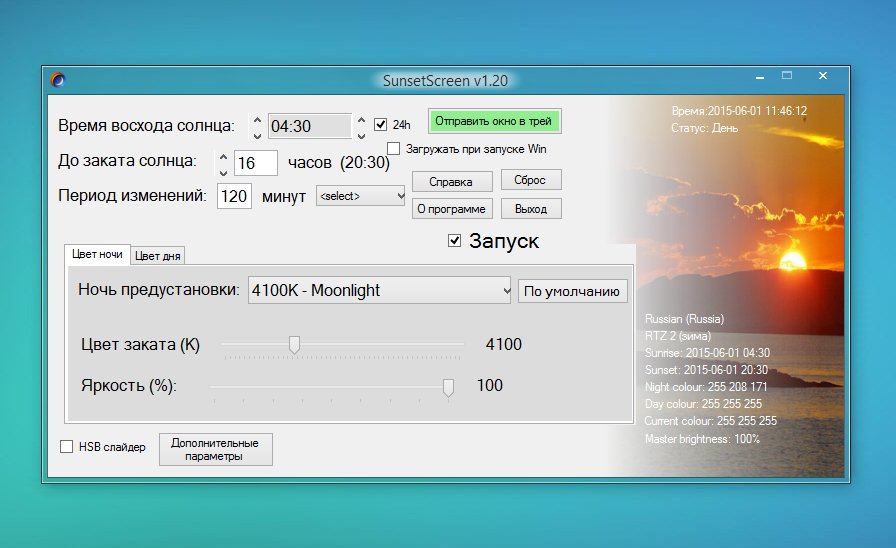Toggle the 24h time format checkbox
Viewport: 896px width, 548px height.
click(x=380, y=125)
